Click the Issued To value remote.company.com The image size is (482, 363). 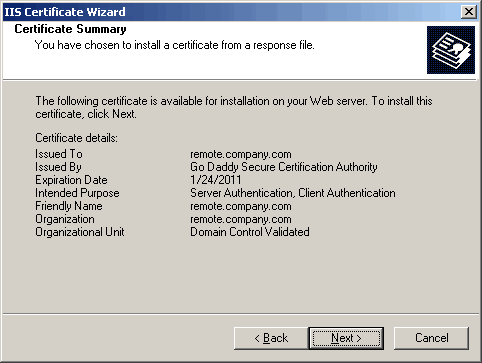click(241, 154)
